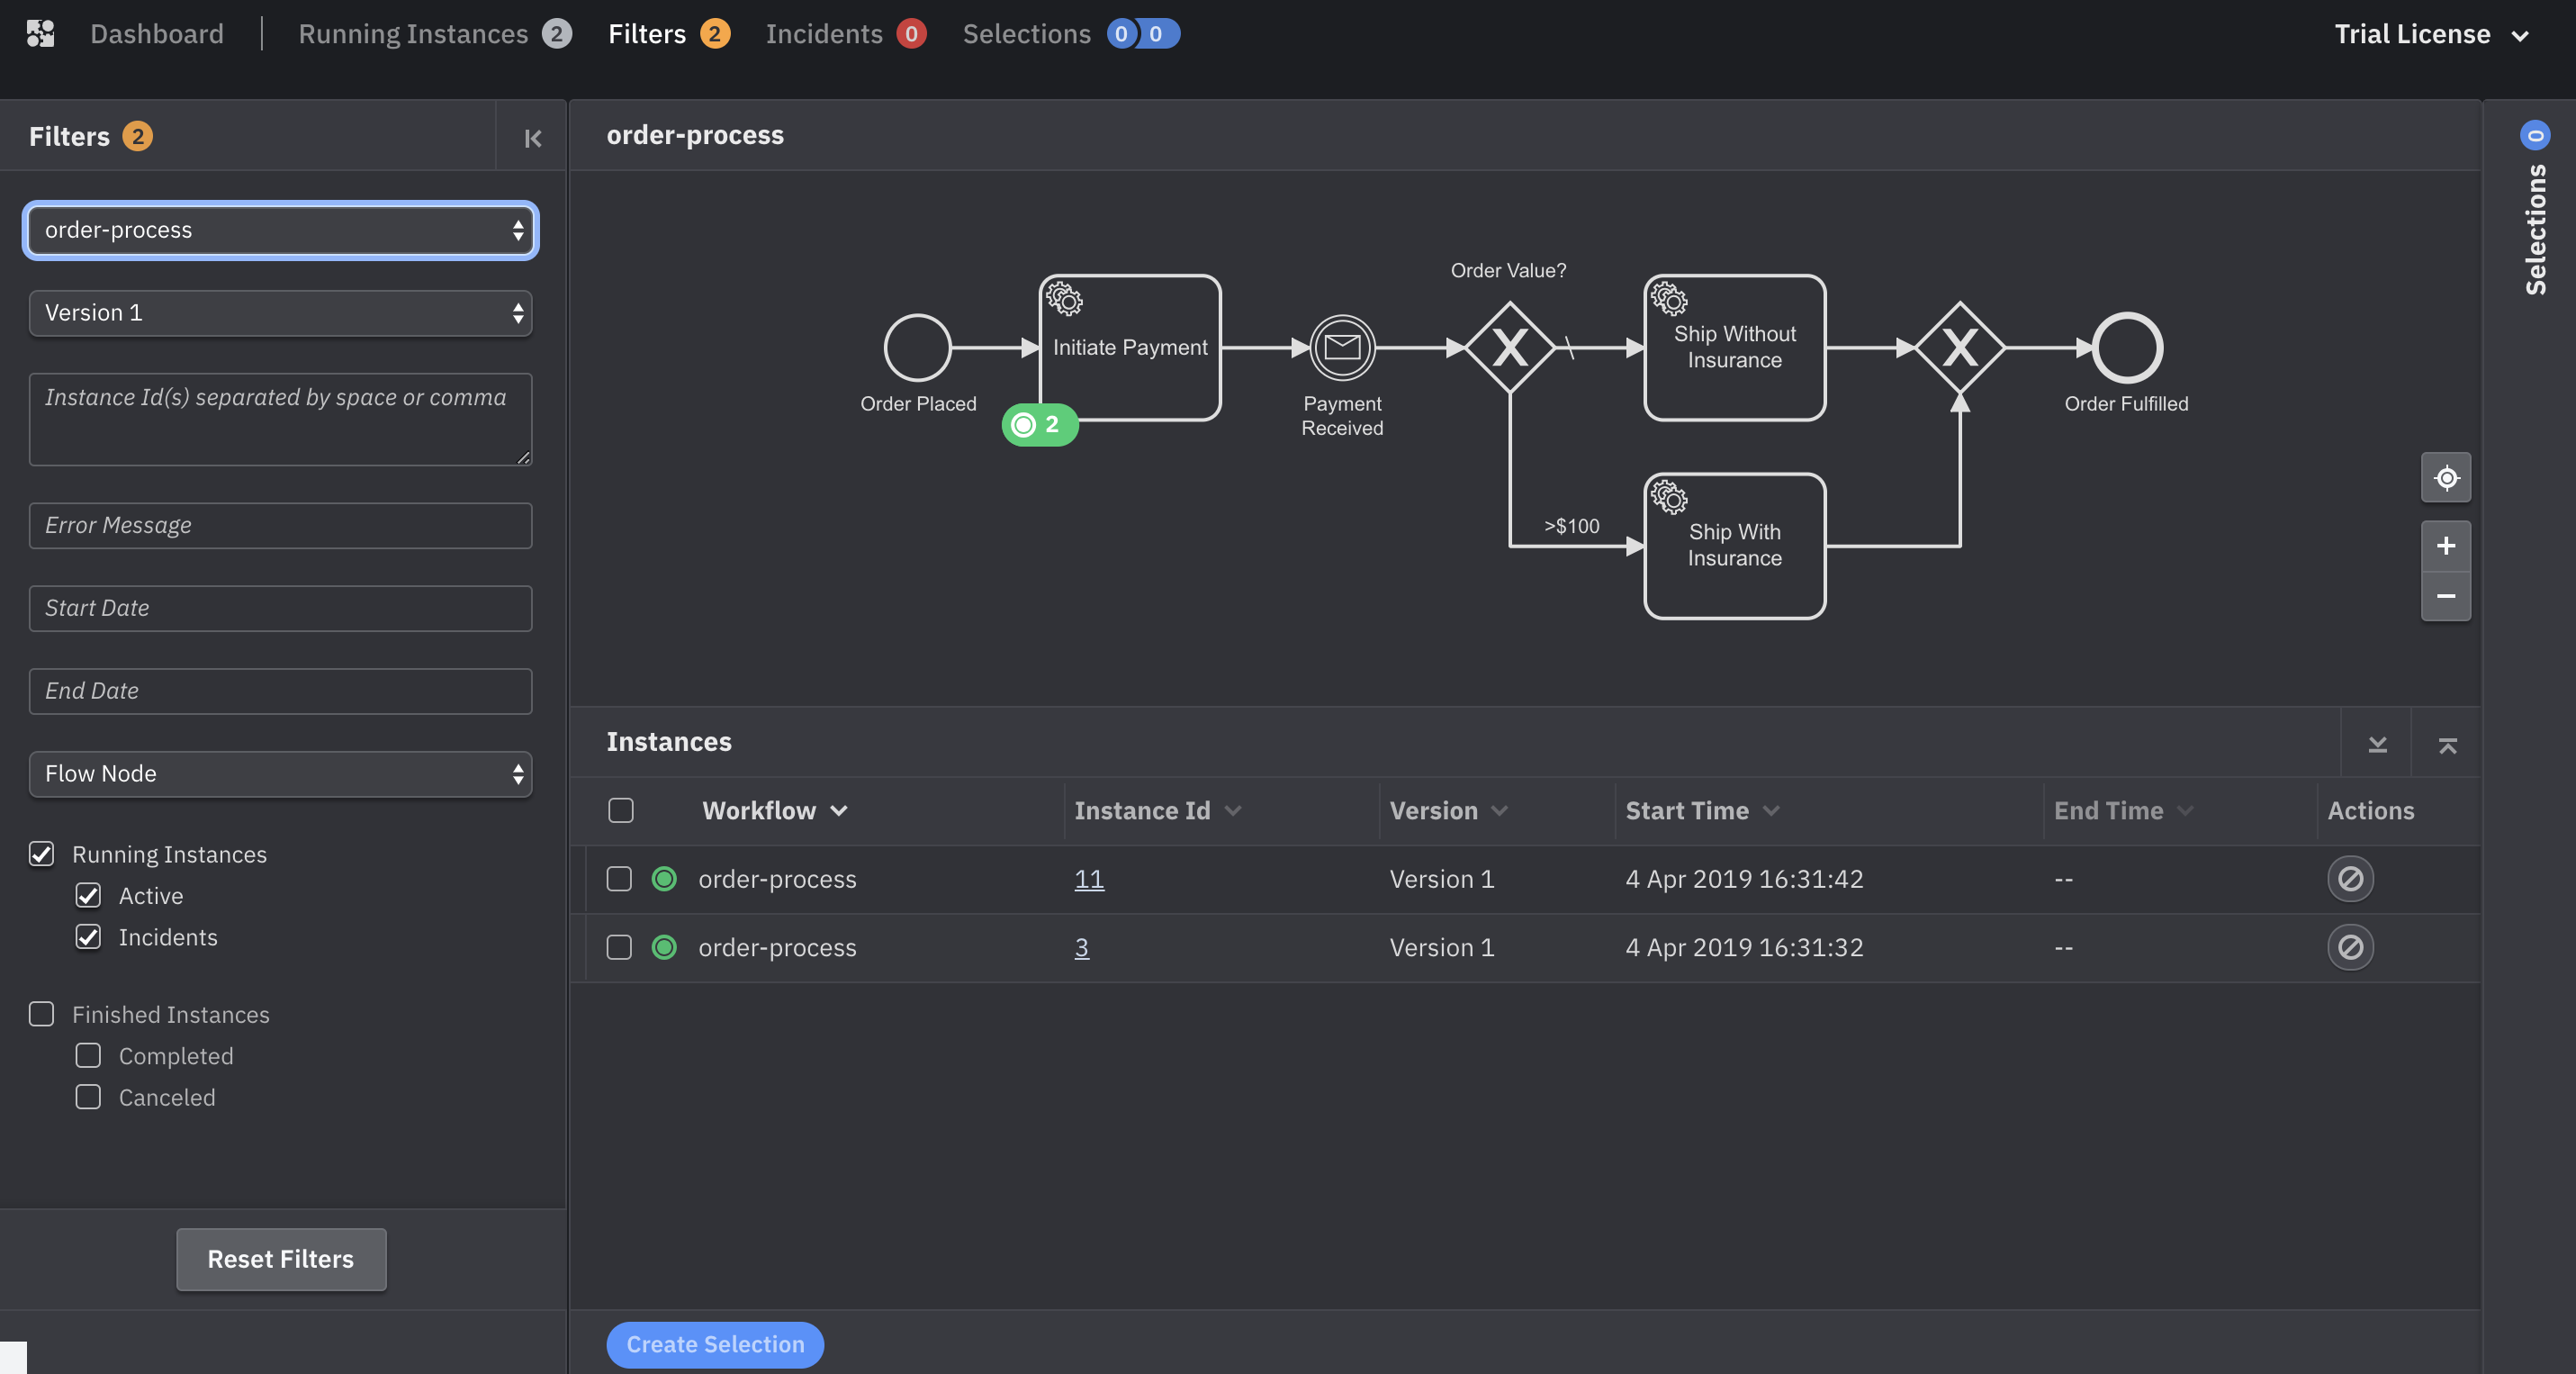Open Running Instances from the top bar
Screen dimensions: 2576x1374
click(x=434, y=34)
